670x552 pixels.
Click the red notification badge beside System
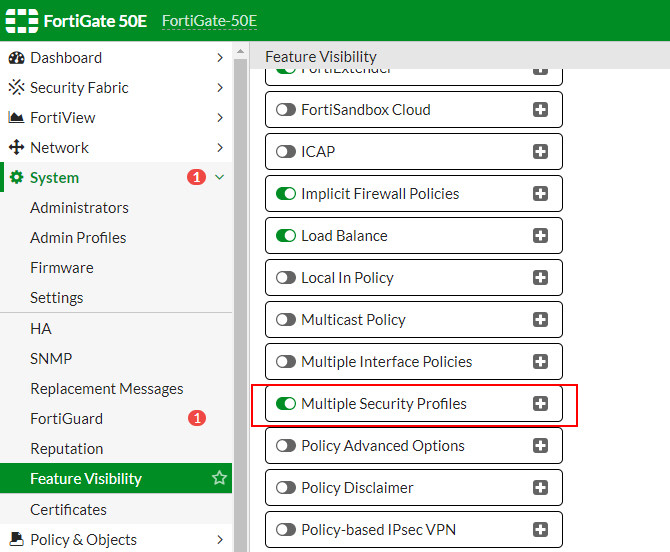click(197, 177)
